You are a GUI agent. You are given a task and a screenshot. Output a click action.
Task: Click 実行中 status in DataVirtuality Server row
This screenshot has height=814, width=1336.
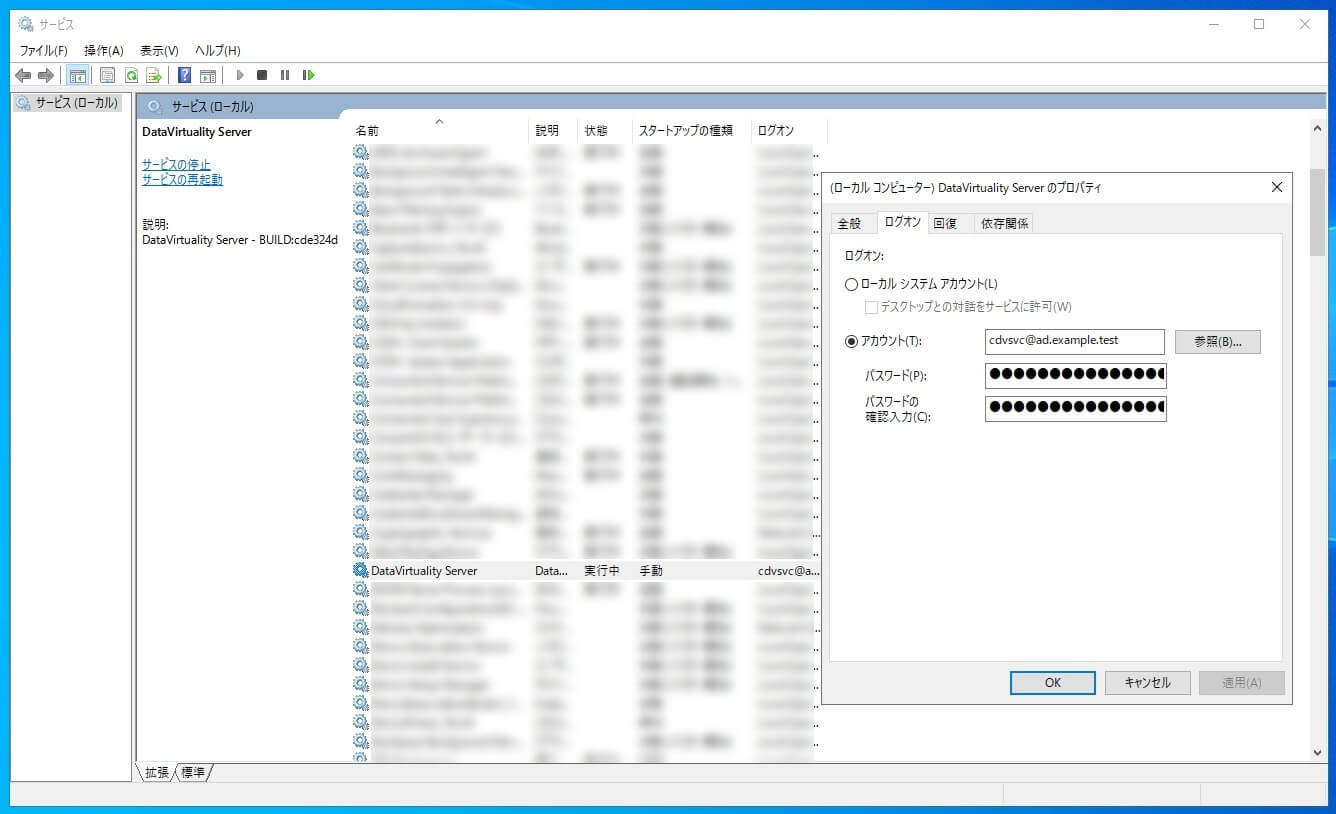point(602,571)
